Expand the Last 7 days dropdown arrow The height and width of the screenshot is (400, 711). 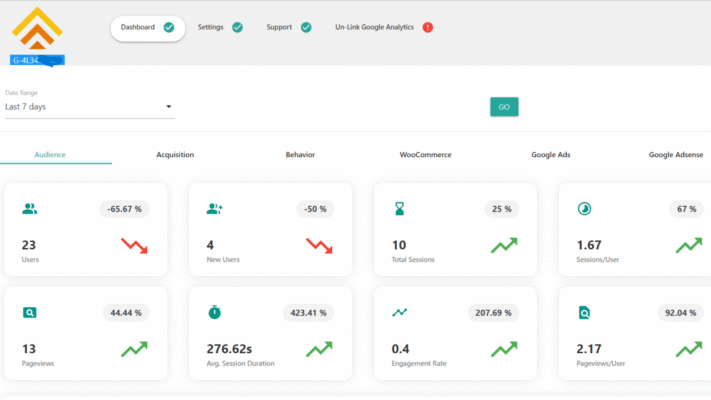169,106
